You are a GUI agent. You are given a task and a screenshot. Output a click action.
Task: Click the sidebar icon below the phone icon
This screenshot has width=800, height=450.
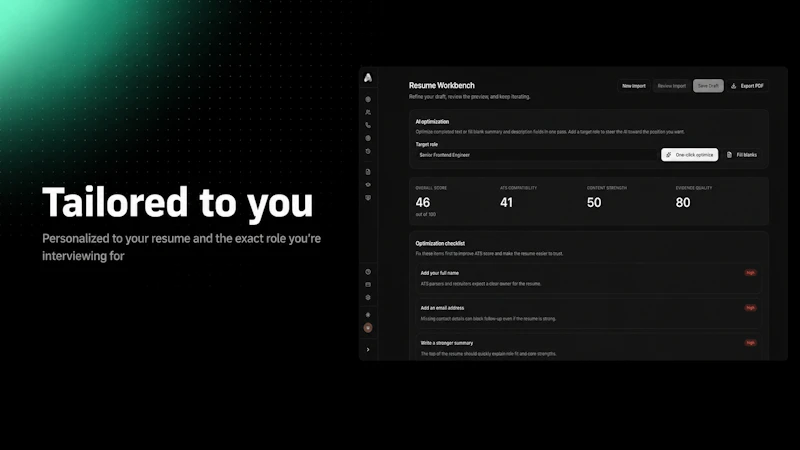coord(368,138)
